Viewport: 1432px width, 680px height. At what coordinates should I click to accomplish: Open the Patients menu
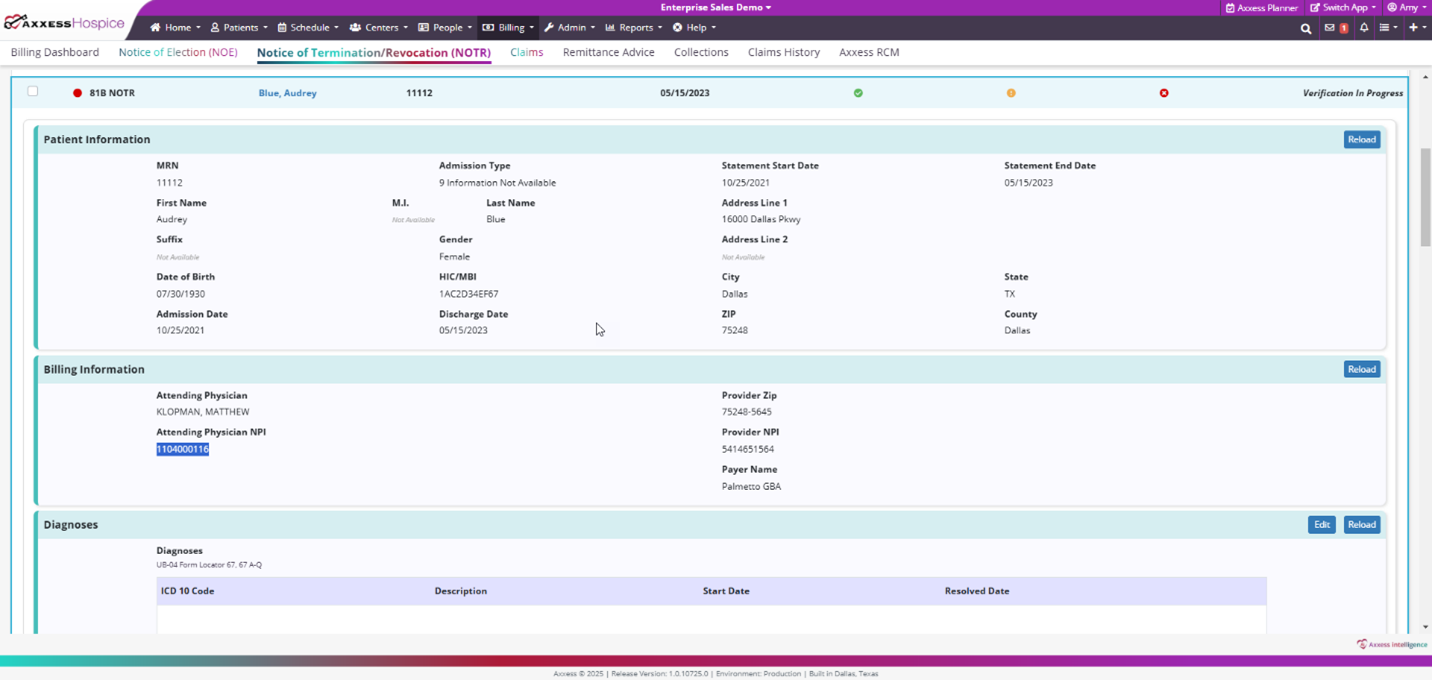[239, 28]
